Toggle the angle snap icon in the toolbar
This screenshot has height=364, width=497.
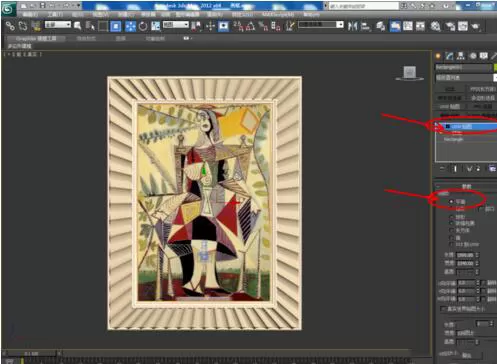coord(250,26)
